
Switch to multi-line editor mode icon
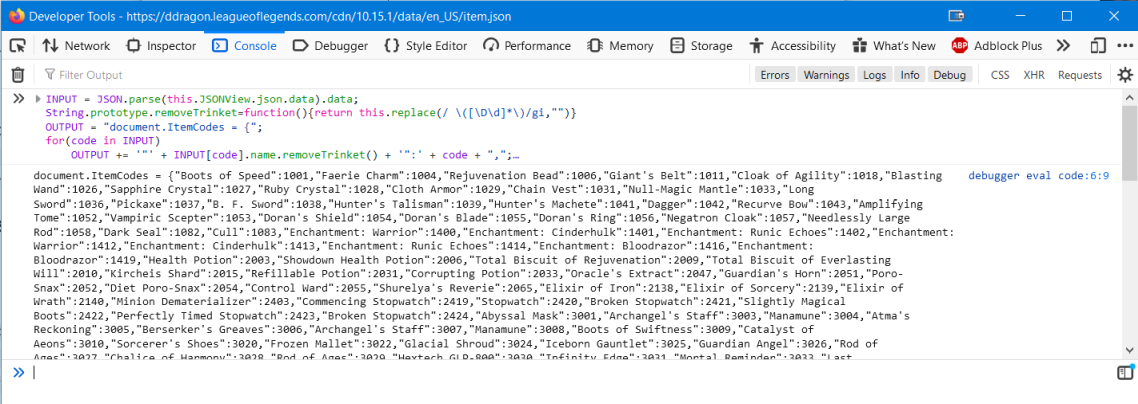point(1124,372)
